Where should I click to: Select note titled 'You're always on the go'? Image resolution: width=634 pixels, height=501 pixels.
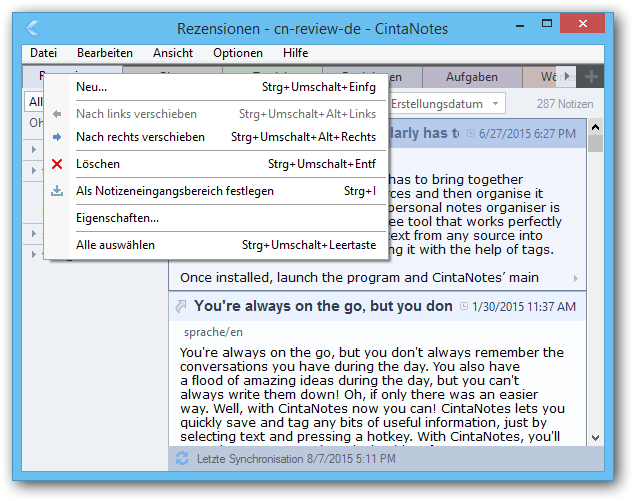tap(323, 306)
